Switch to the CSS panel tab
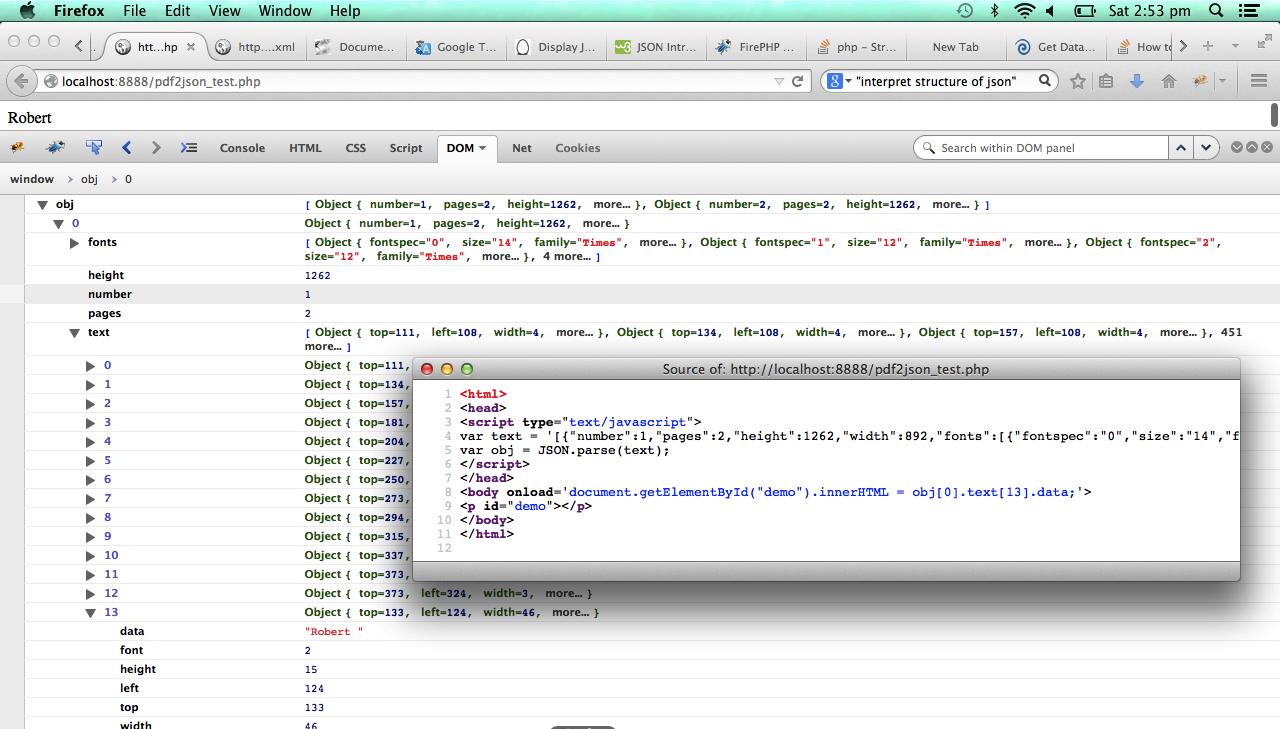Image resolution: width=1280 pixels, height=729 pixels. [x=356, y=148]
